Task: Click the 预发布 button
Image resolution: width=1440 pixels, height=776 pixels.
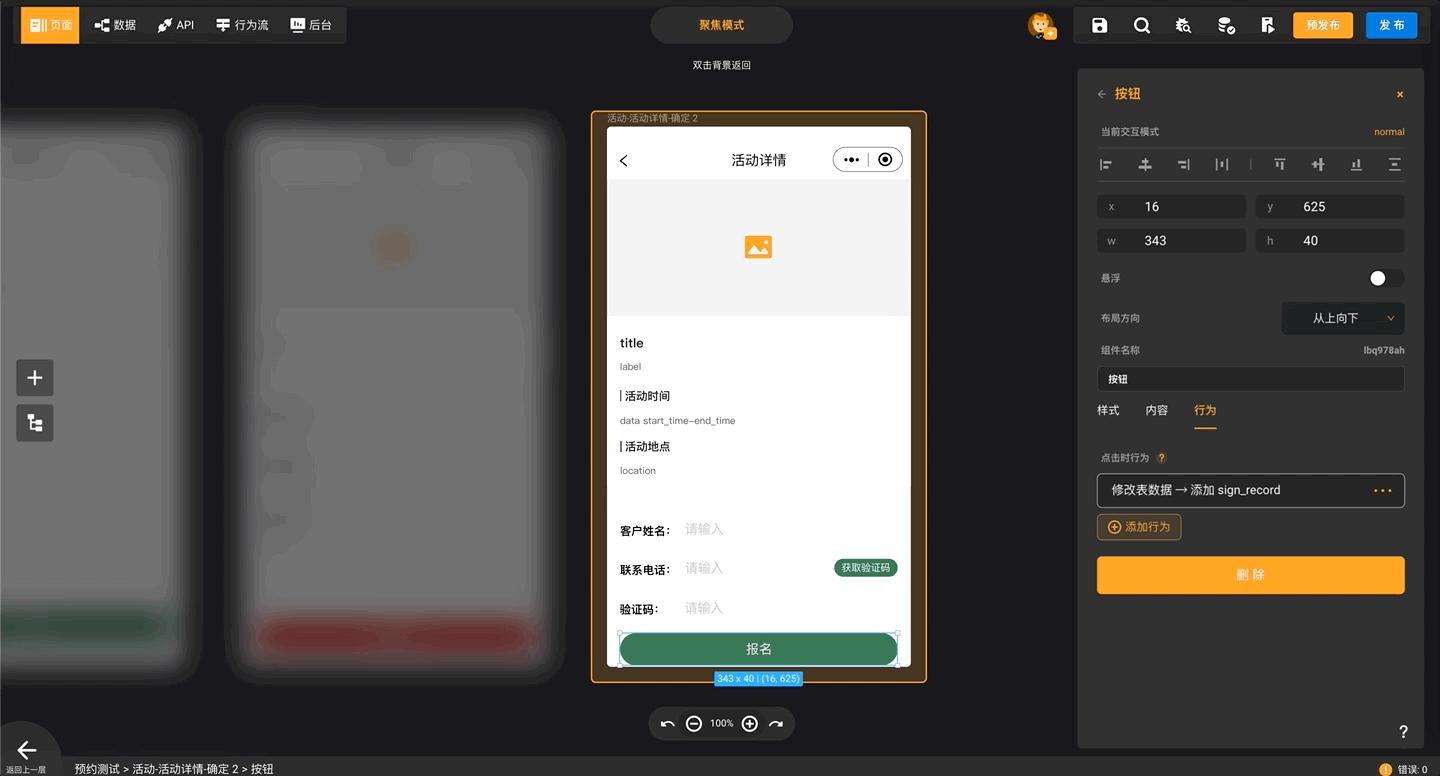Action: click(1323, 25)
